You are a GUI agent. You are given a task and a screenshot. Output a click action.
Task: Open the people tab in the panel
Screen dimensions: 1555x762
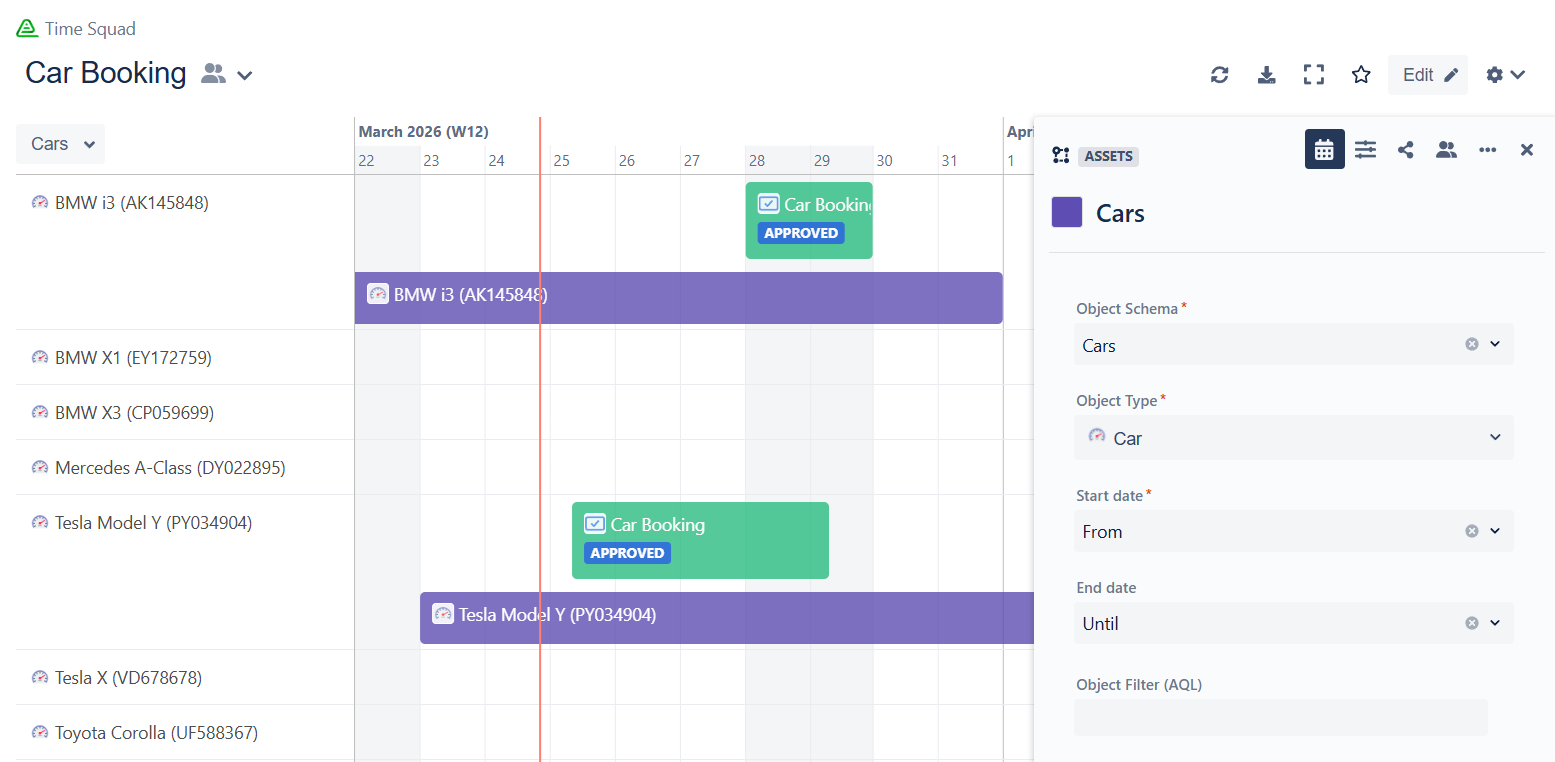[x=1446, y=150]
